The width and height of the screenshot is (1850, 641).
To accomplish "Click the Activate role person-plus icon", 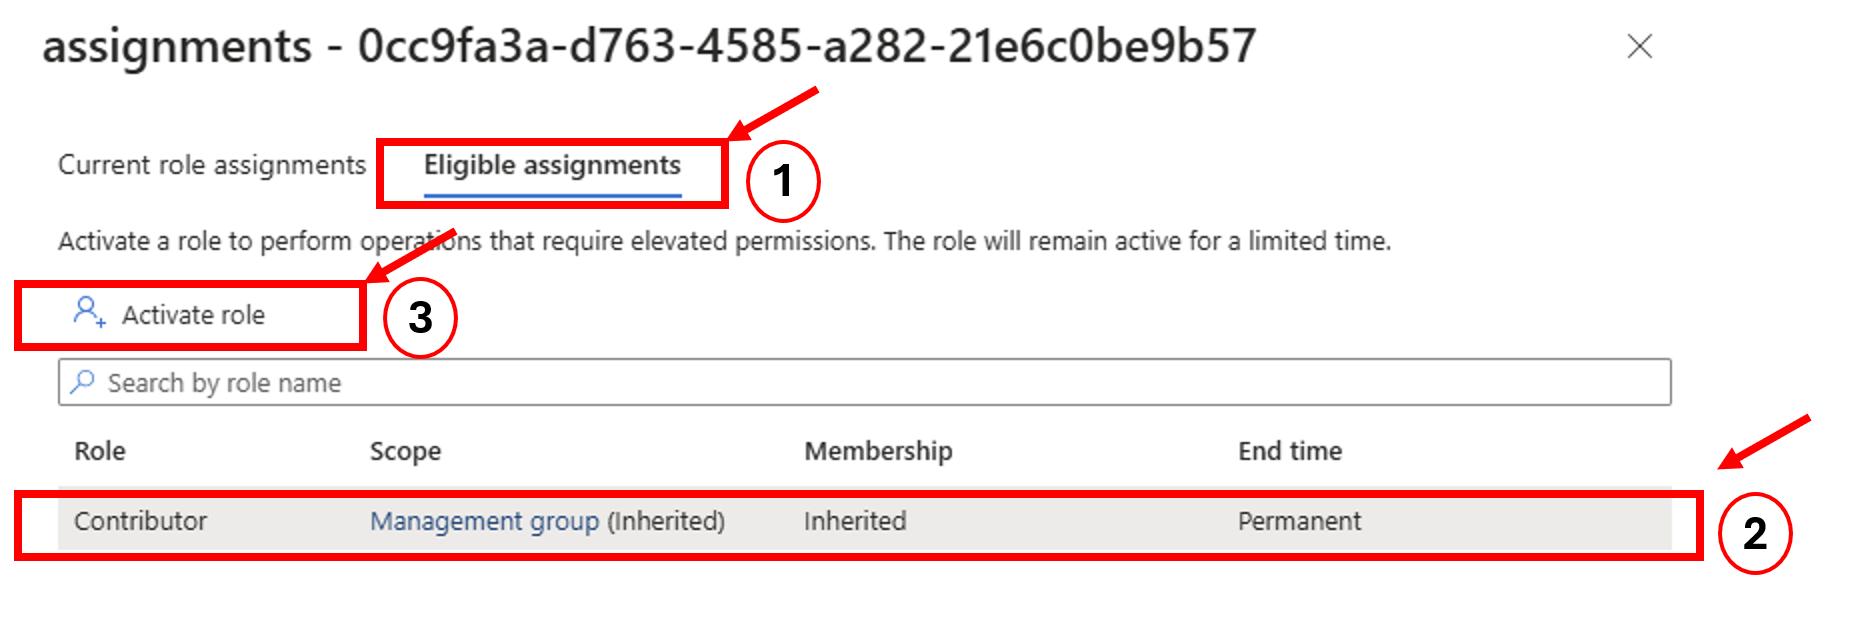I will tap(88, 312).
